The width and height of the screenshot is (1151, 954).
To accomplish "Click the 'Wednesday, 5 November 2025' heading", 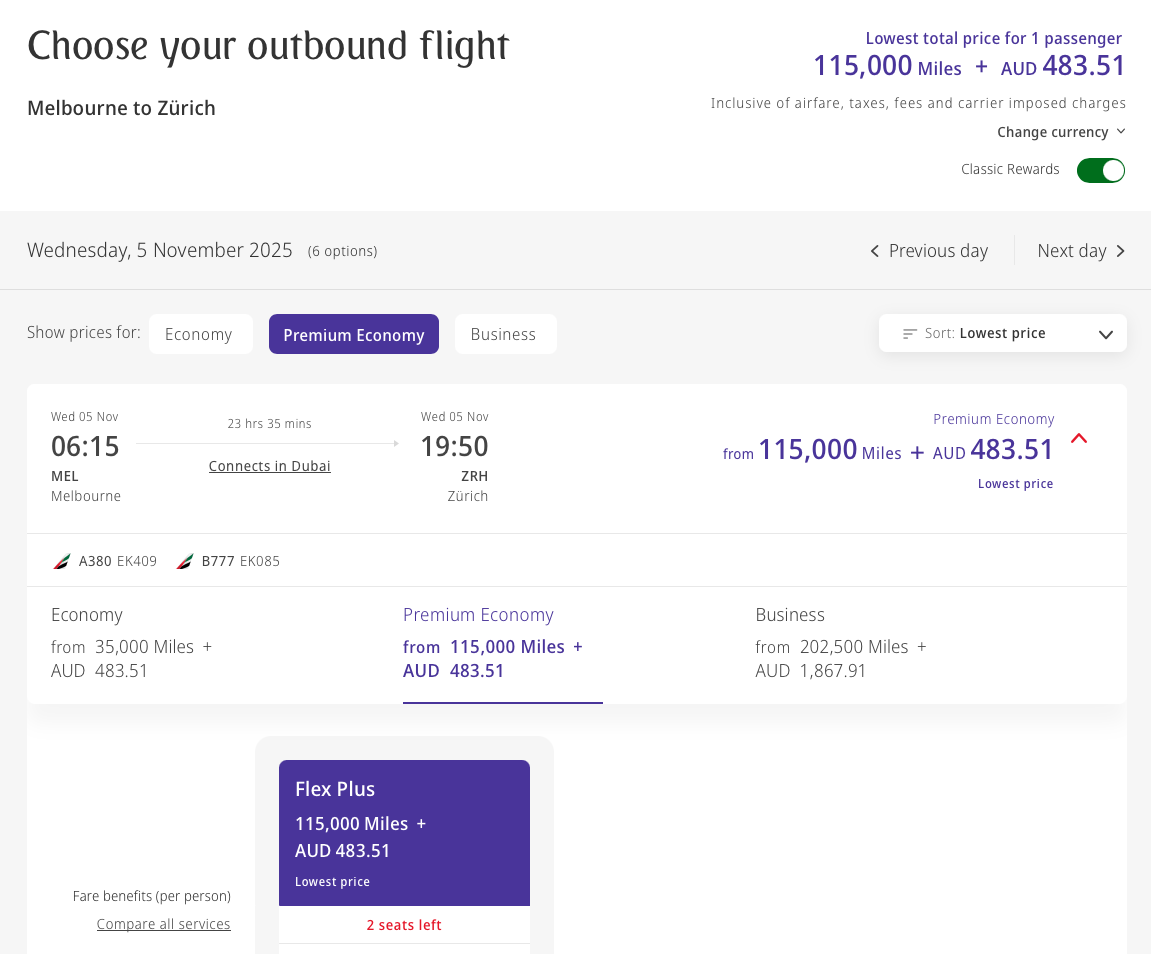I will [x=160, y=250].
